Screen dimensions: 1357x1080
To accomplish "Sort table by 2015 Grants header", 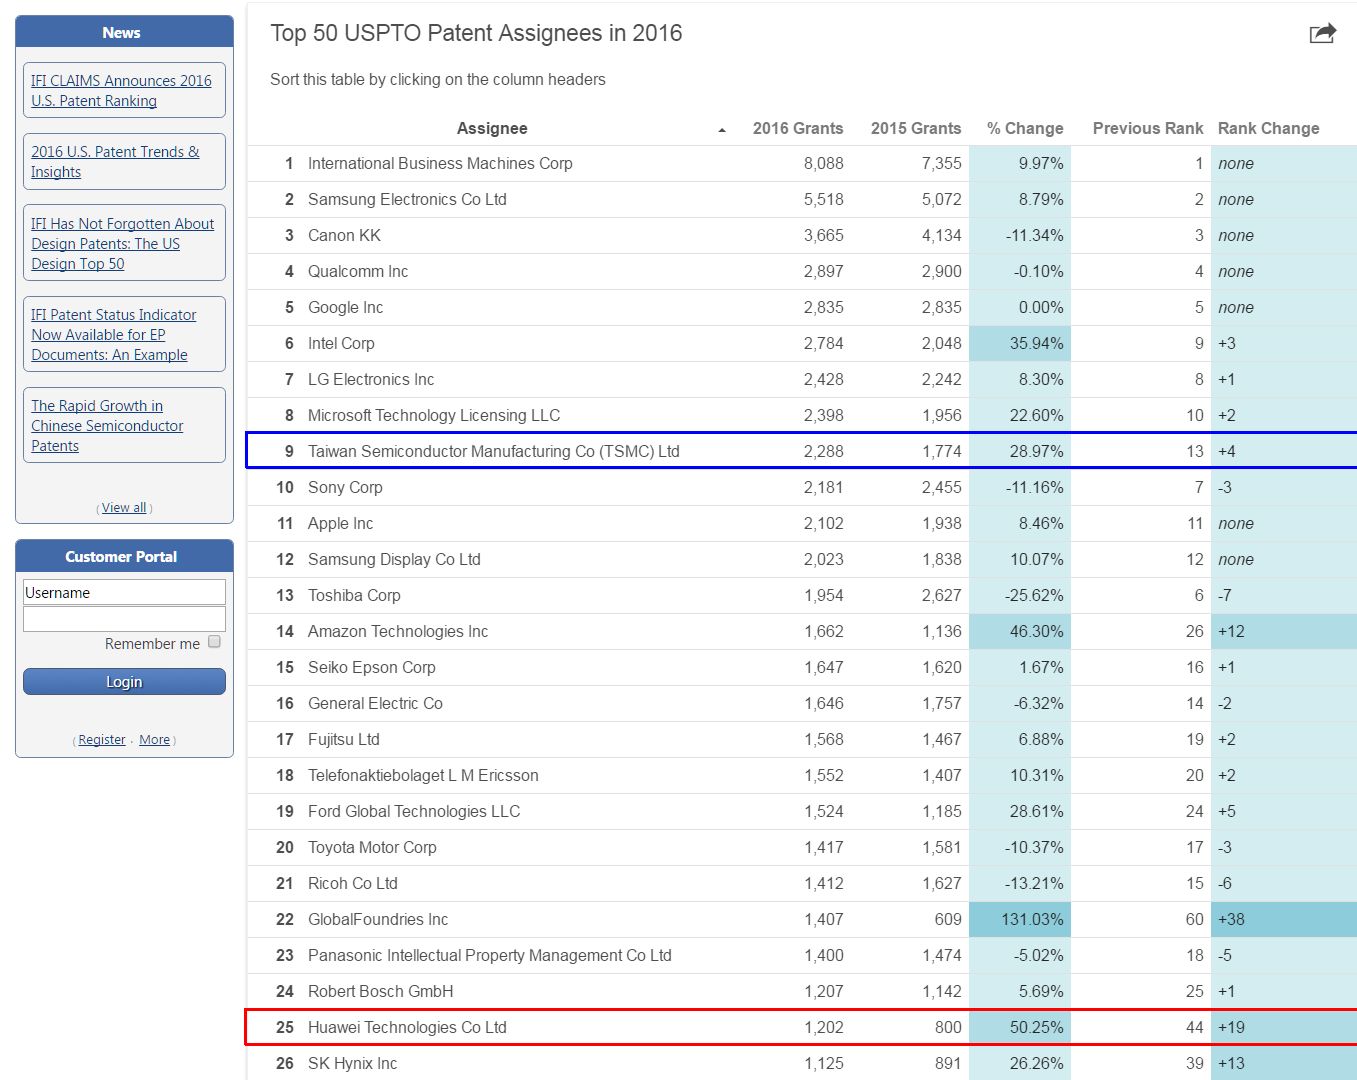I will click(916, 128).
